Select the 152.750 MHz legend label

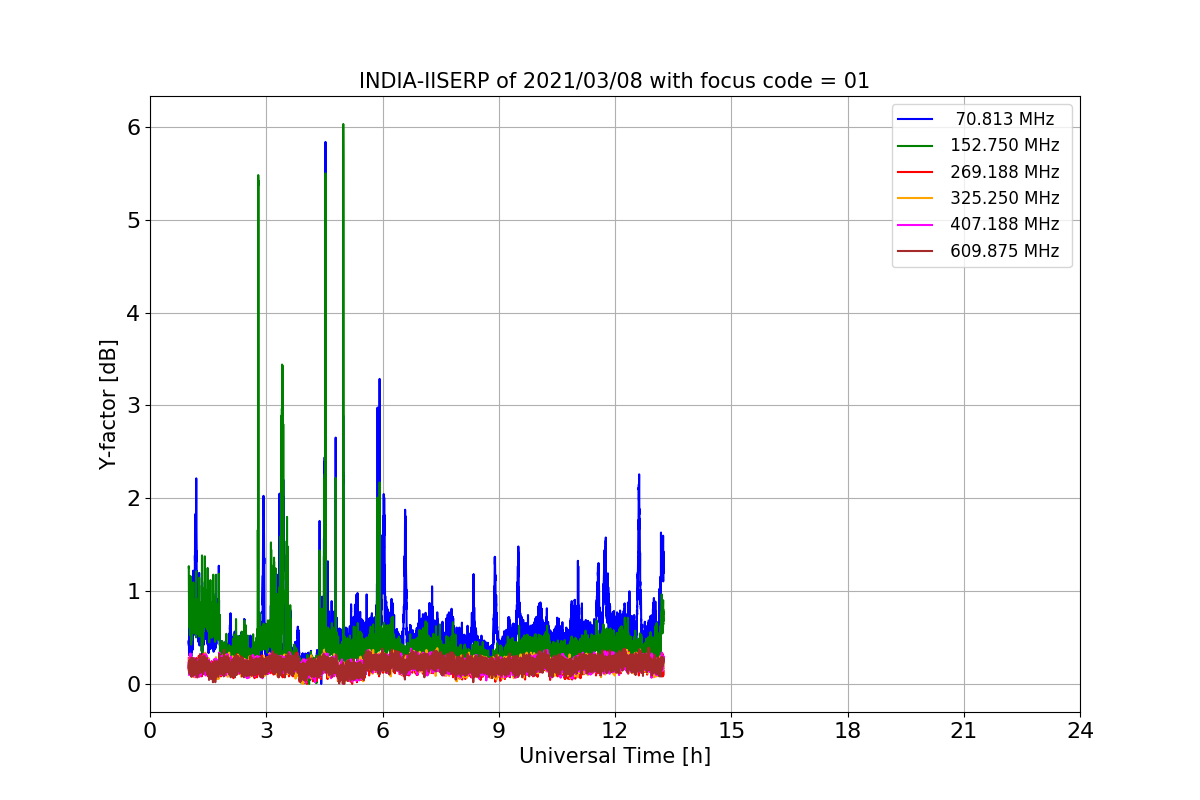click(1005, 145)
